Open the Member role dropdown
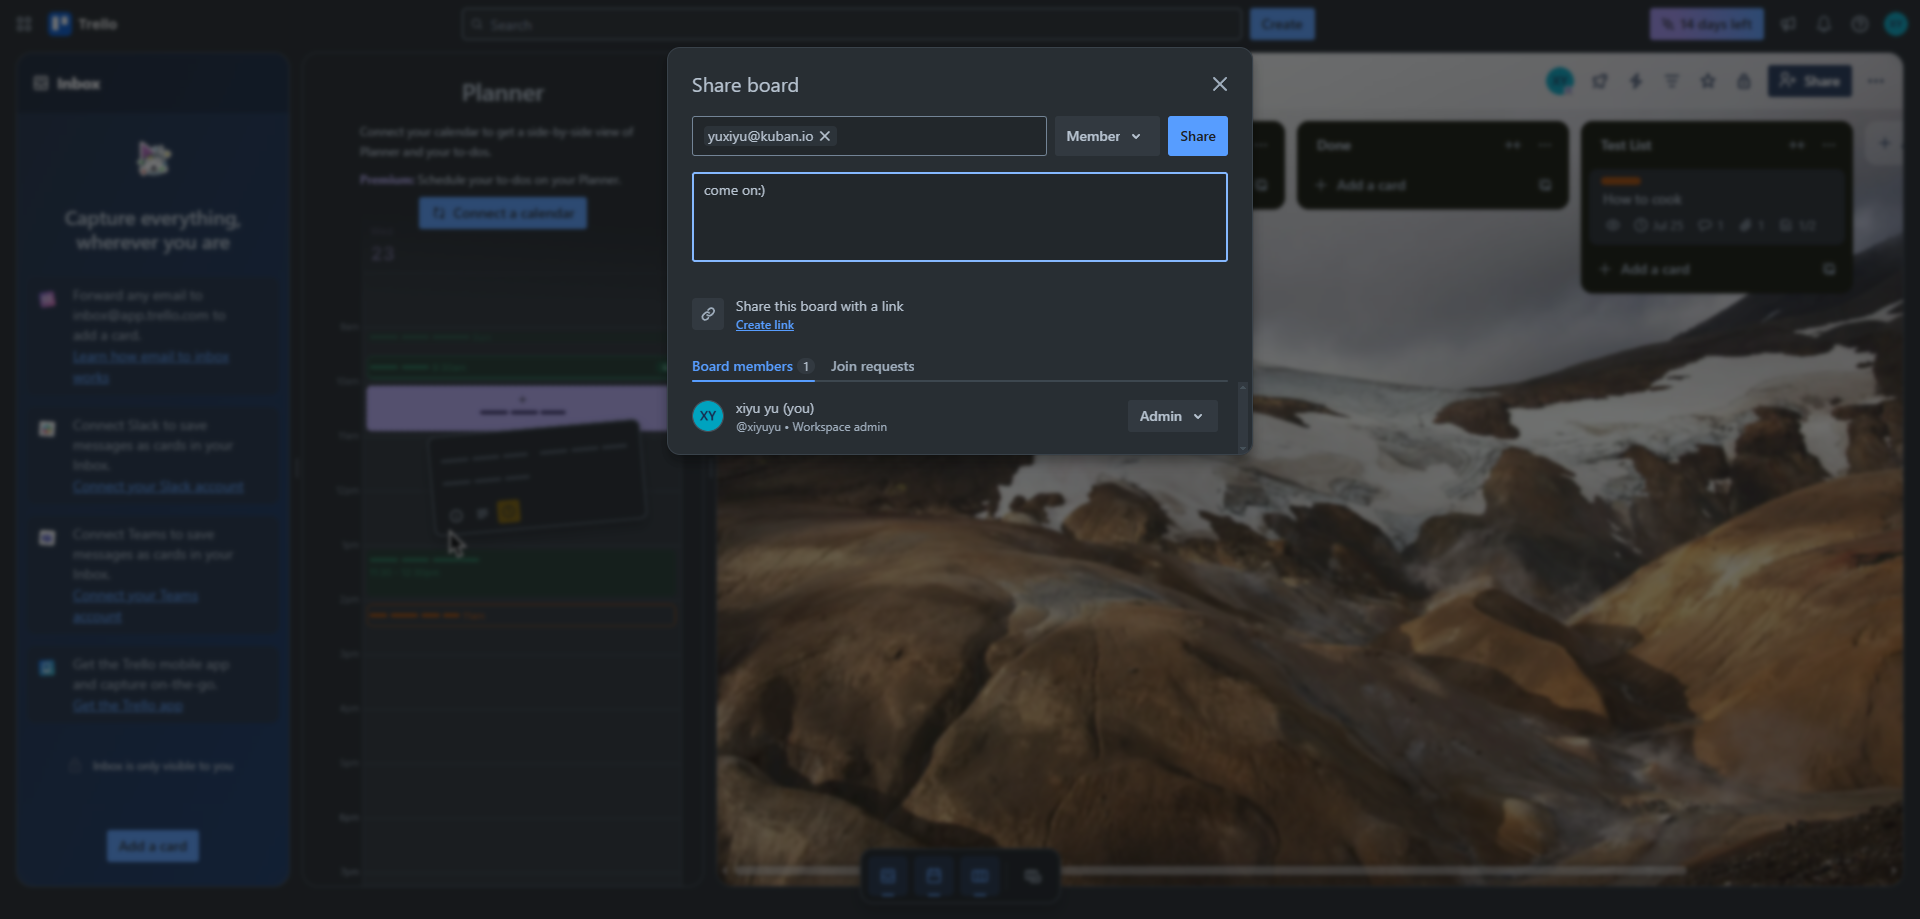1920x919 pixels. pos(1106,136)
